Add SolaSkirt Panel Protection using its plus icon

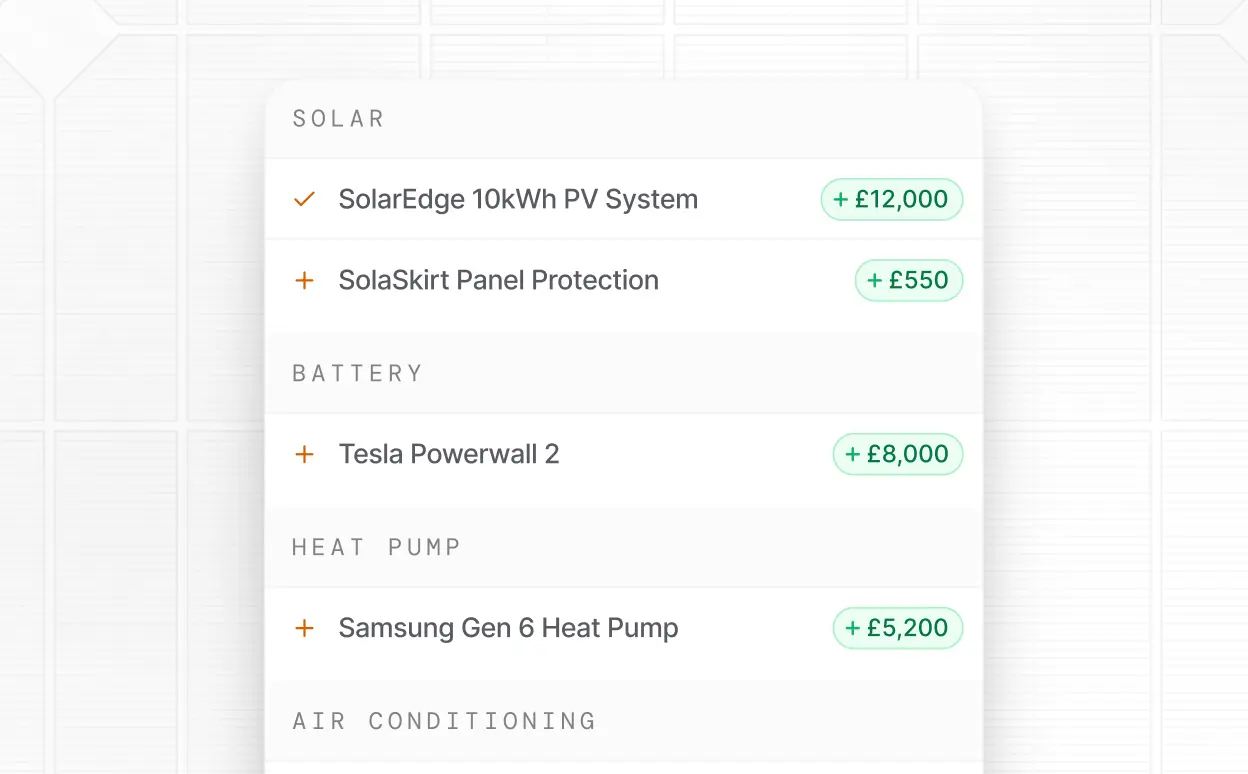click(304, 280)
